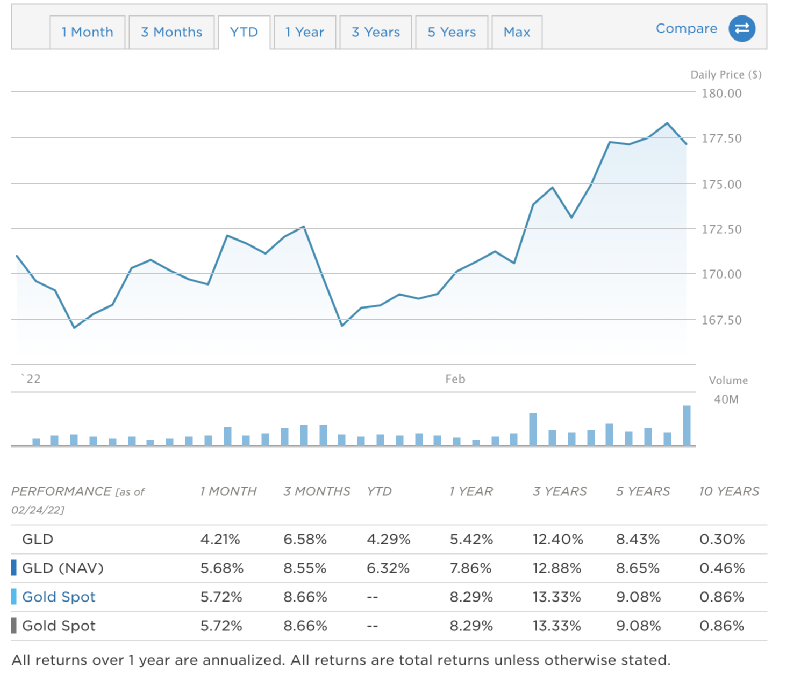
Task: Click GLD (NAV) 1 year value 7.86%
Action: tap(470, 568)
